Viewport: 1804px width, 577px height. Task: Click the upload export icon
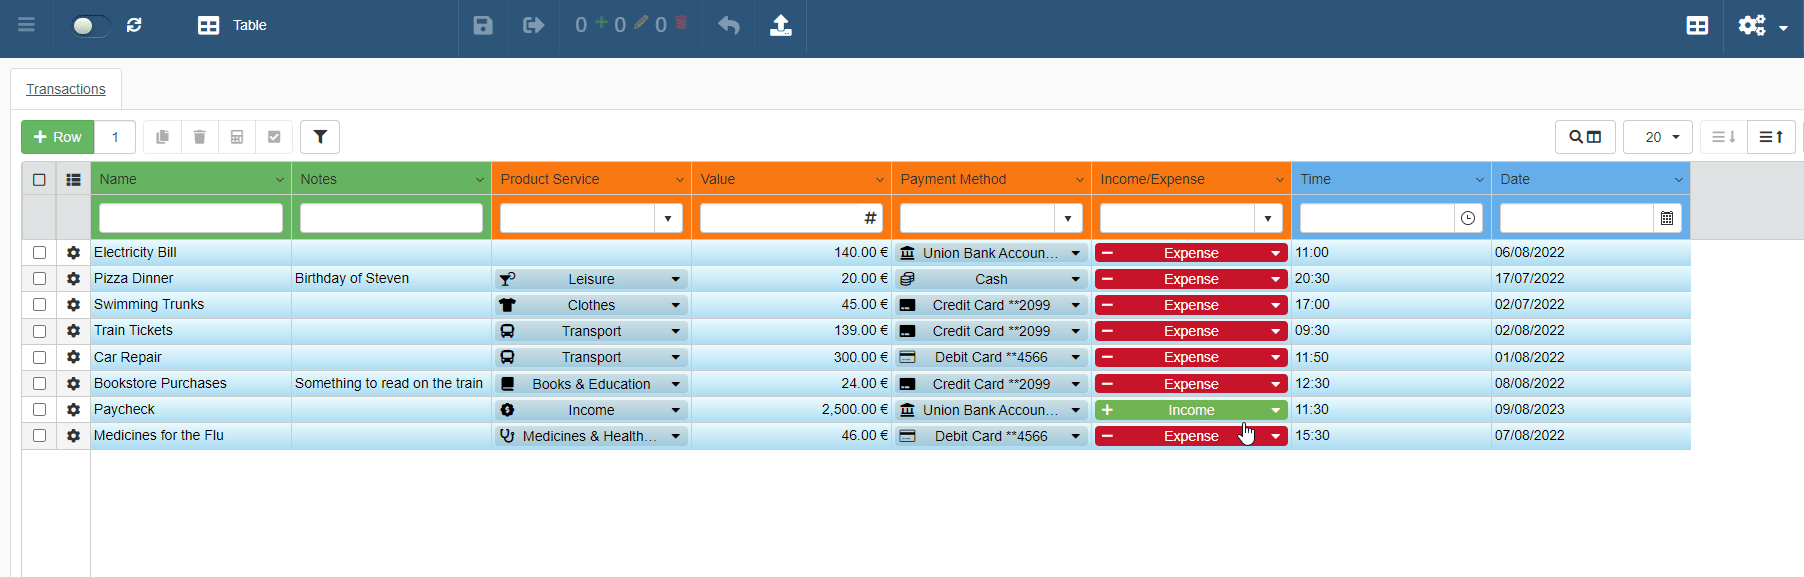tap(781, 26)
